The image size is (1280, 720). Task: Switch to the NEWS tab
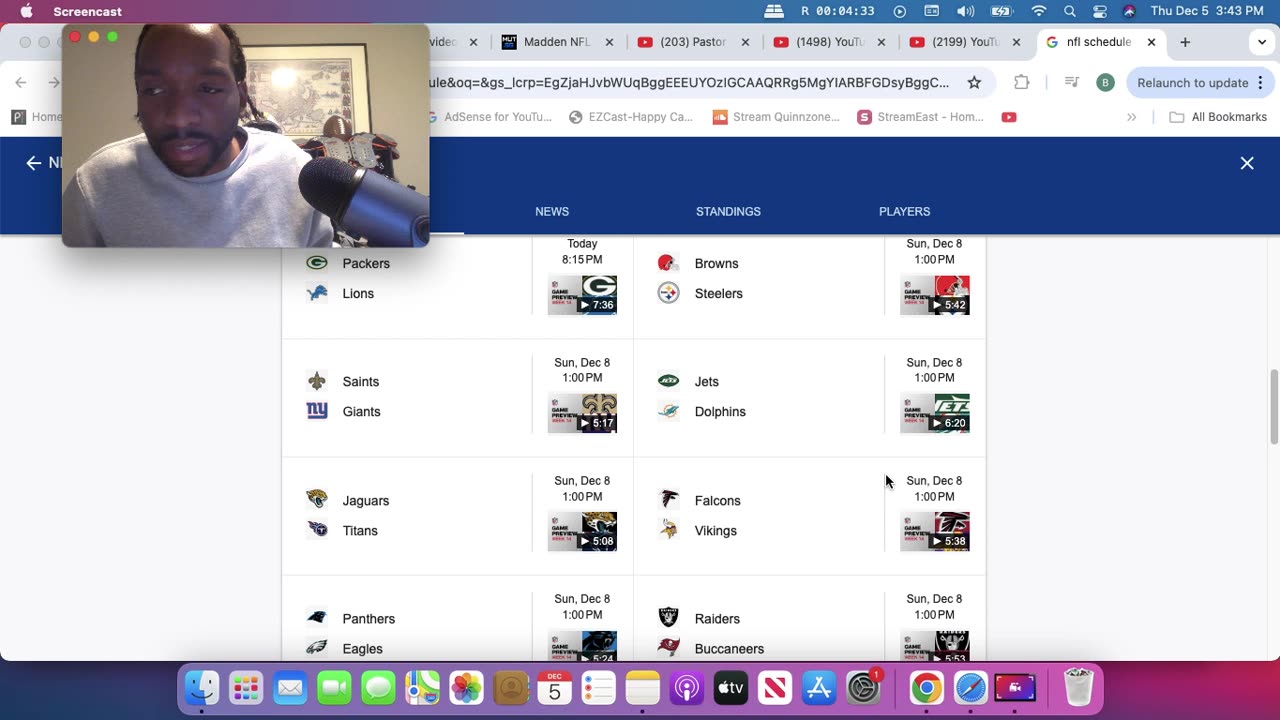coord(552,211)
